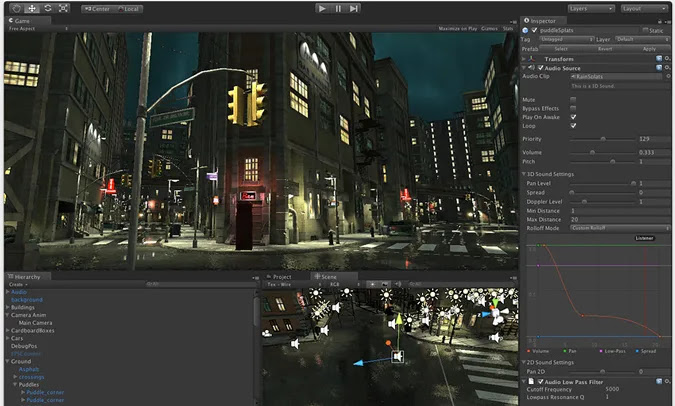675x406 pixels.
Task: Toggle the Audio Low Pass Filter checkbox
Action: 540,381
